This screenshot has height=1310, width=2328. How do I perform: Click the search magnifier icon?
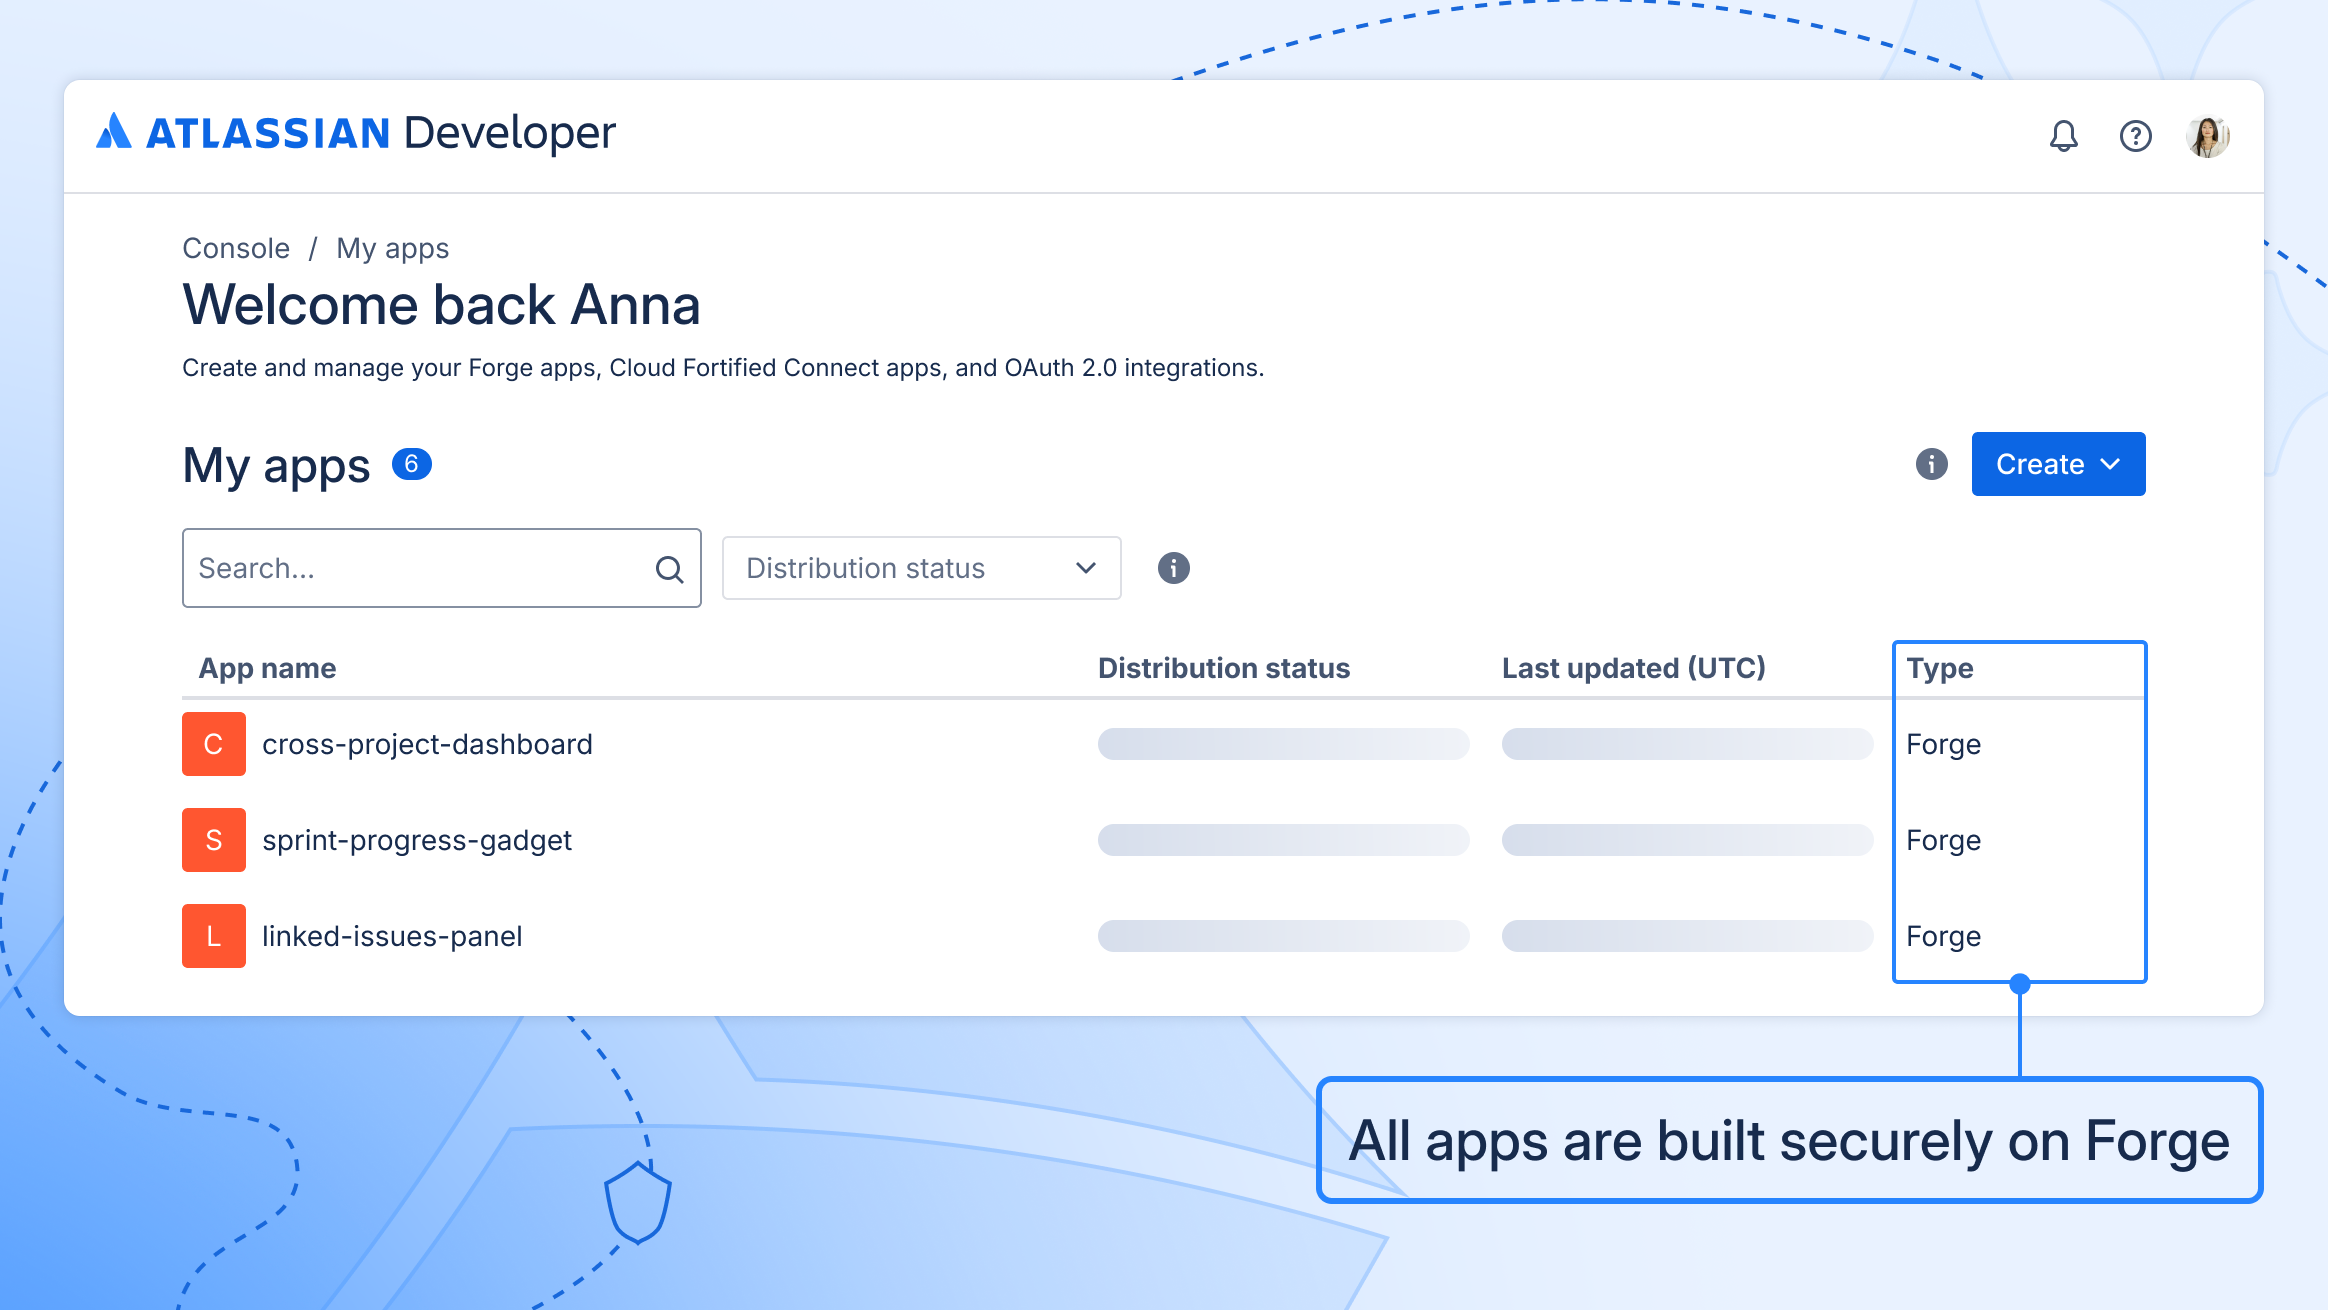[668, 568]
